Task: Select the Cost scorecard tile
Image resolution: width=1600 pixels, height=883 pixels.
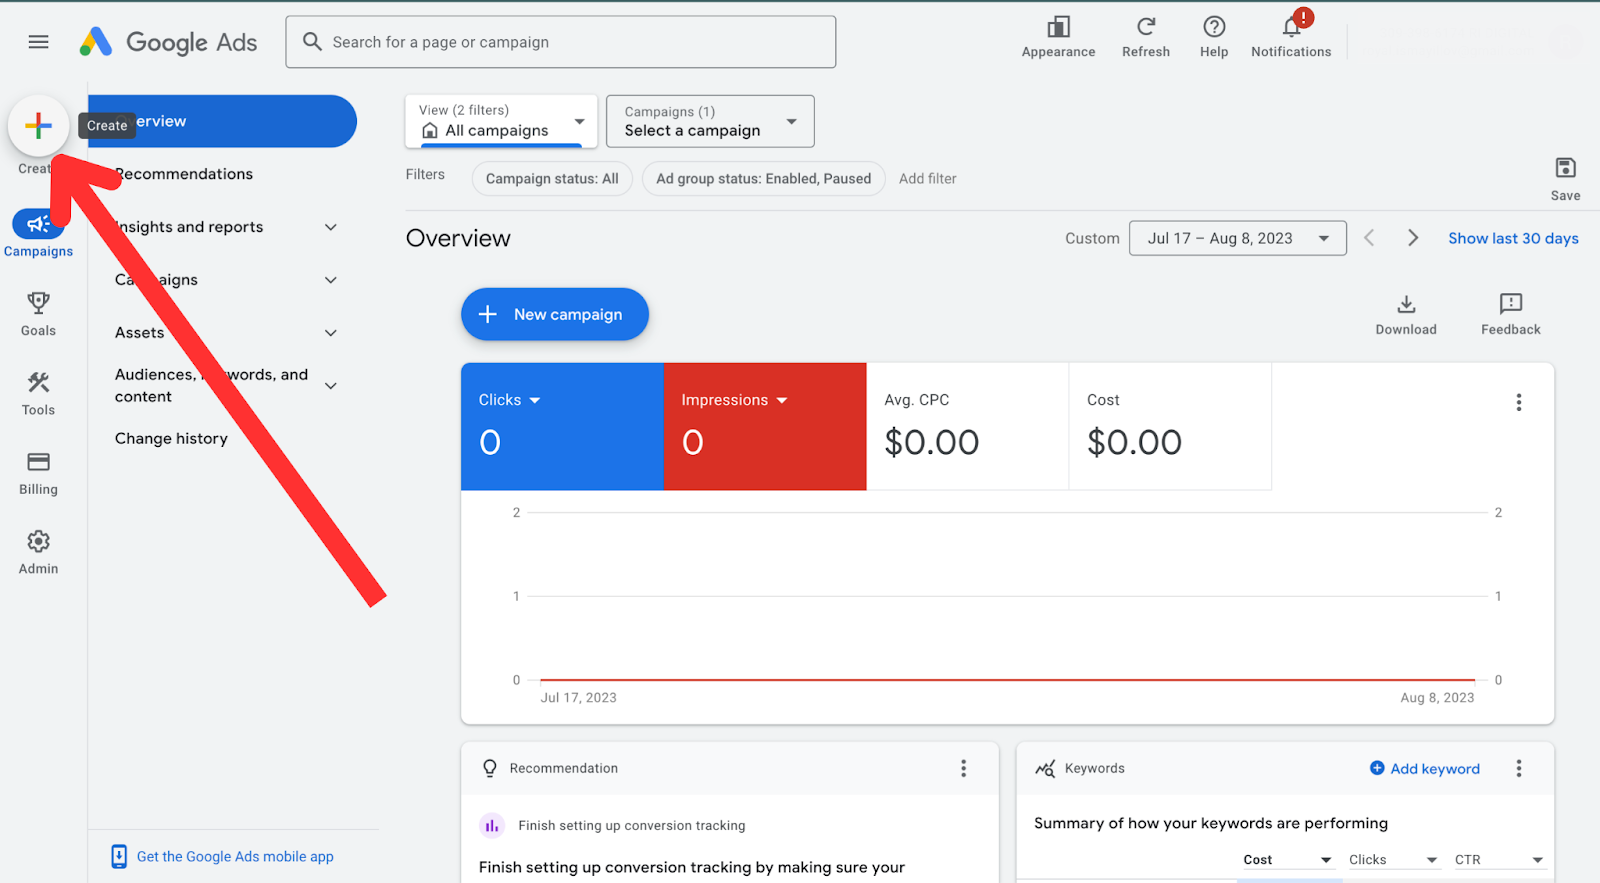Action: click(1170, 426)
